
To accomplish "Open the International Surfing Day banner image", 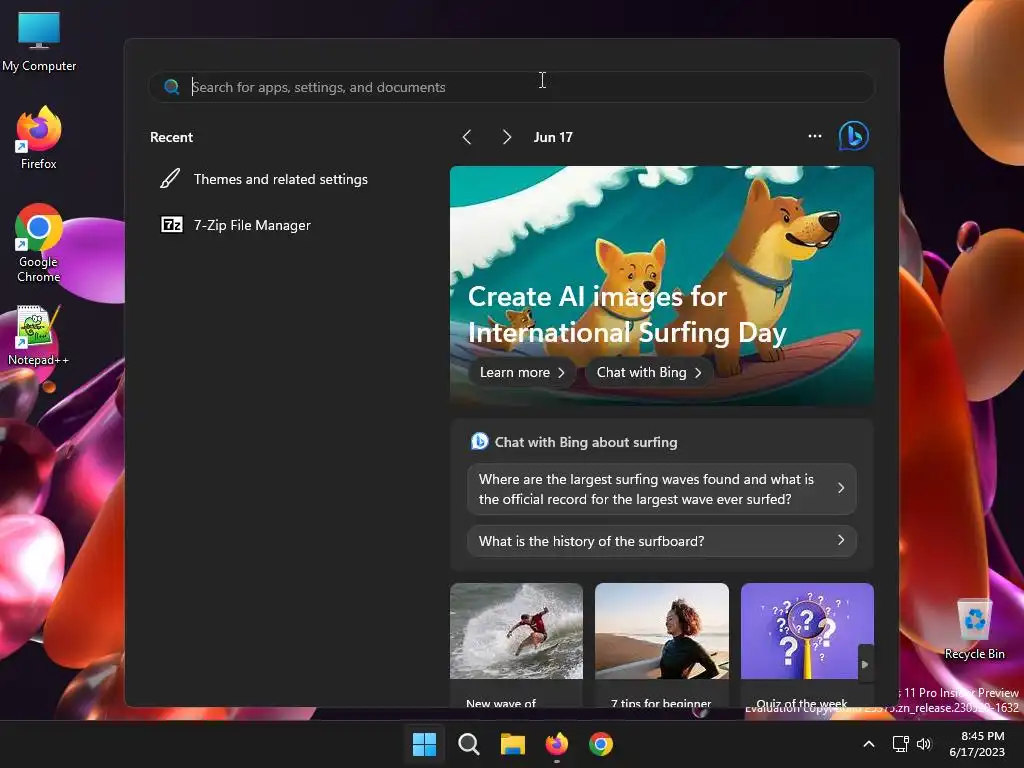I will coord(662,285).
